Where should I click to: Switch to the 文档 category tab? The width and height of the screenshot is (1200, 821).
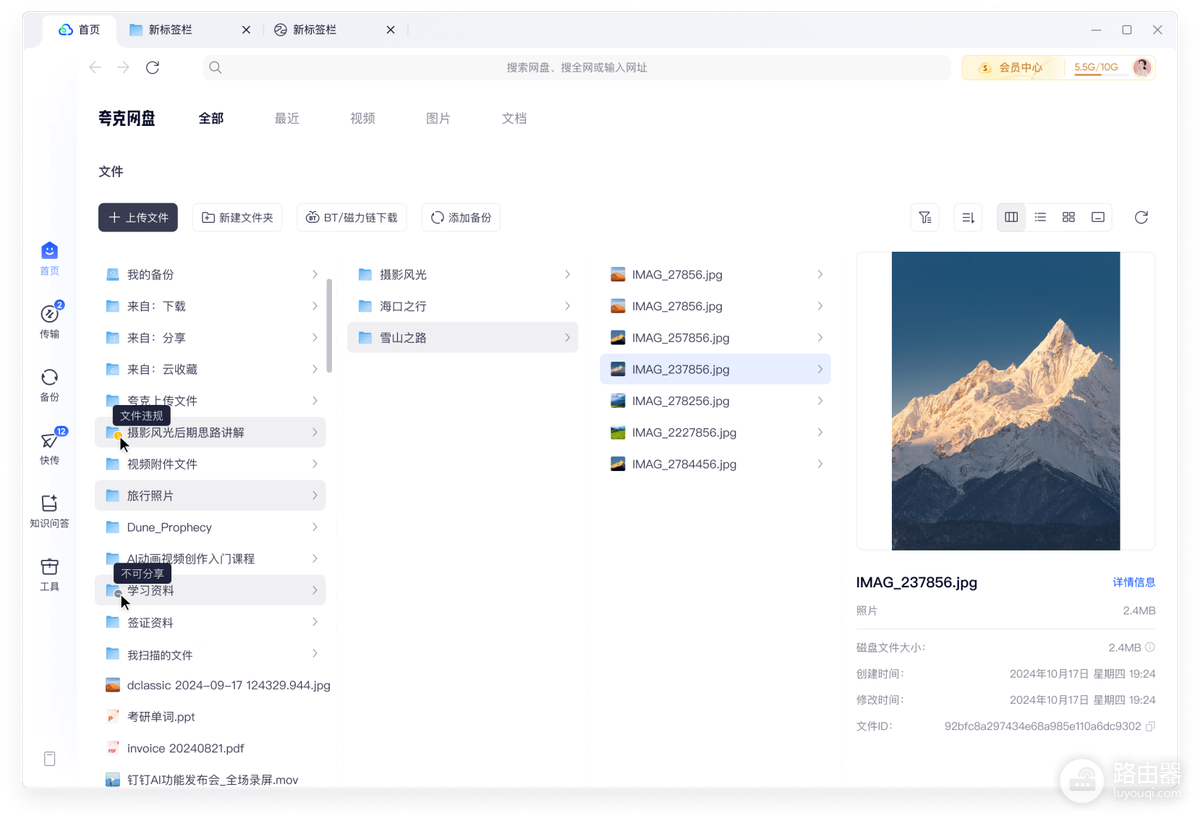click(514, 118)
